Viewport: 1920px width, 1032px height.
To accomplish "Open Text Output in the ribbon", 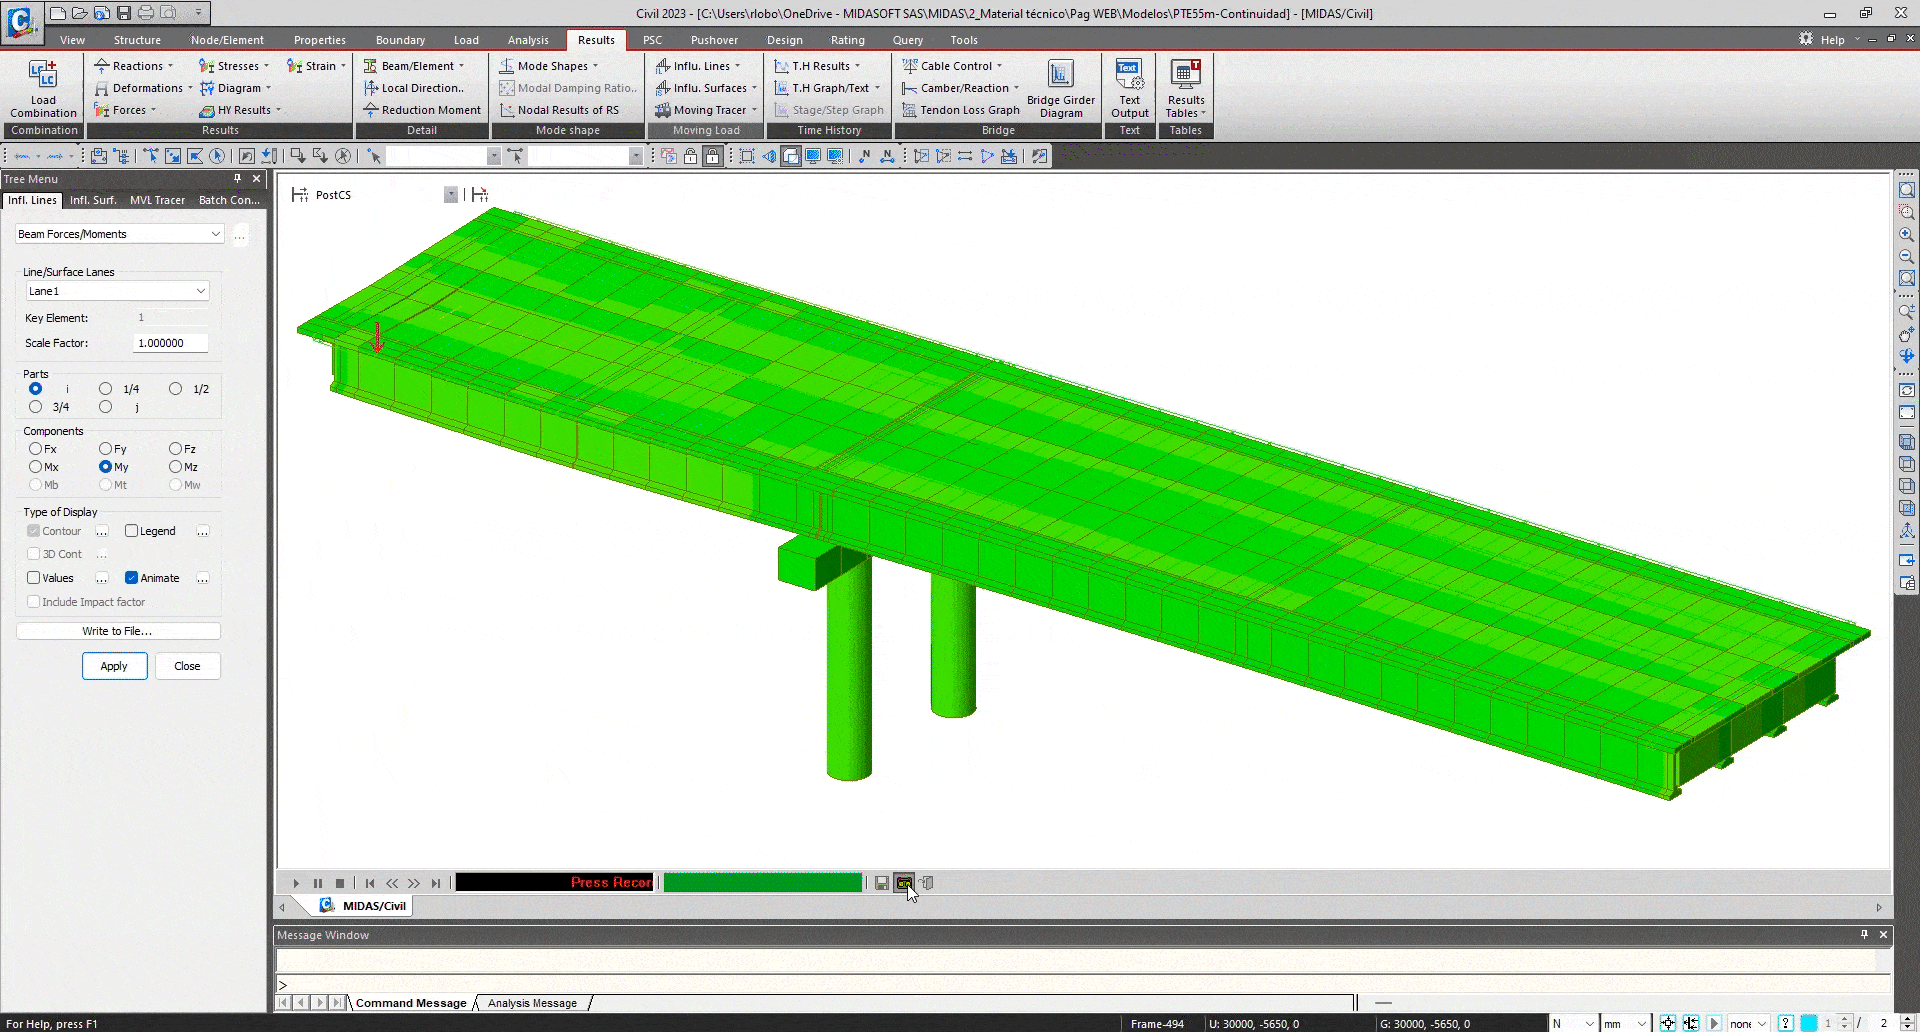I will (x=1129, y=88).
